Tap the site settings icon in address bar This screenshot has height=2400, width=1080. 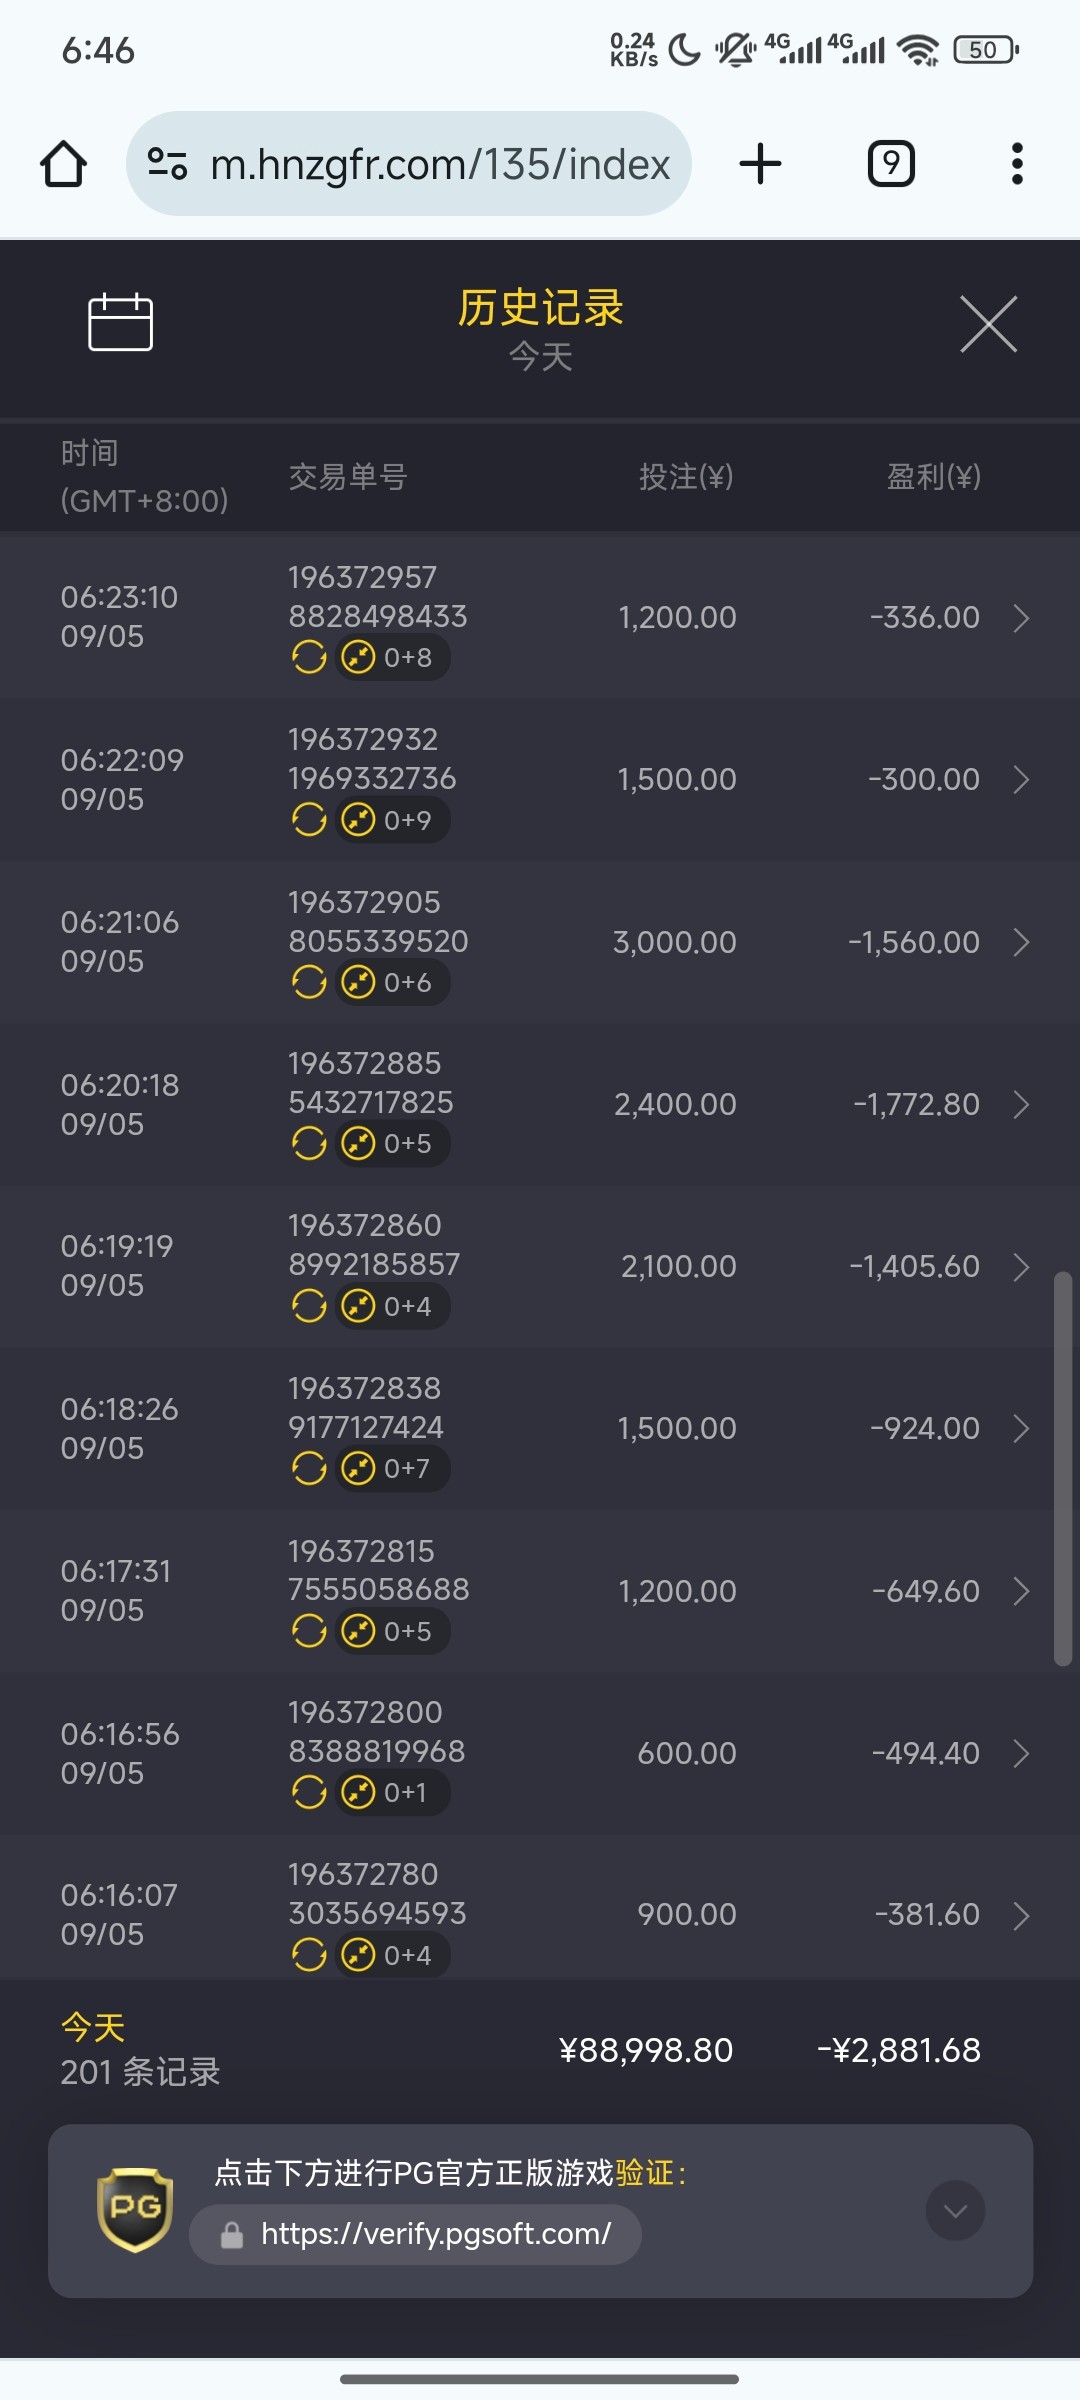[x=168, y=164]
